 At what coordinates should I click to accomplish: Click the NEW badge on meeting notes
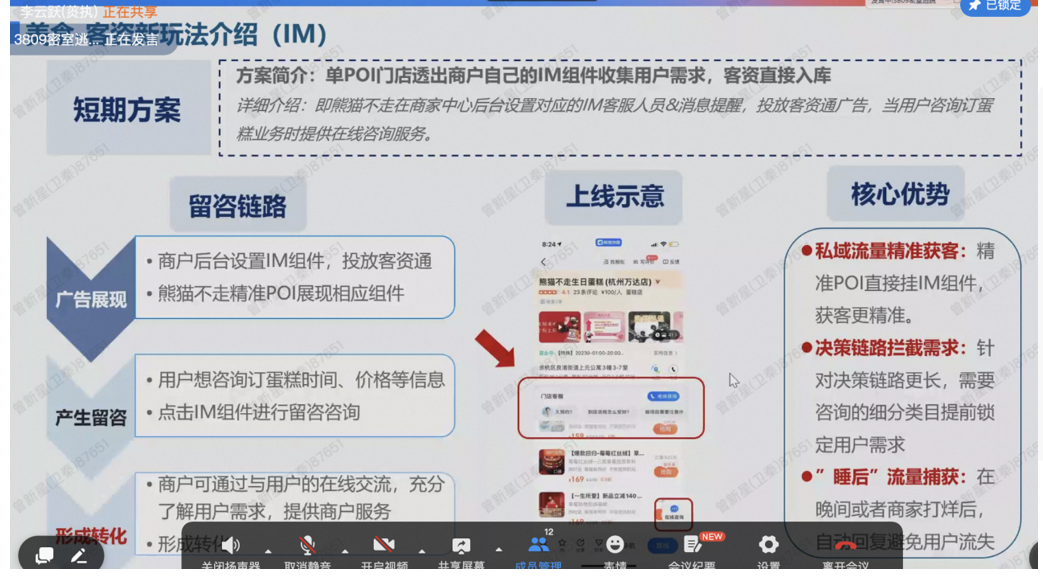click(x=712, y=537)
